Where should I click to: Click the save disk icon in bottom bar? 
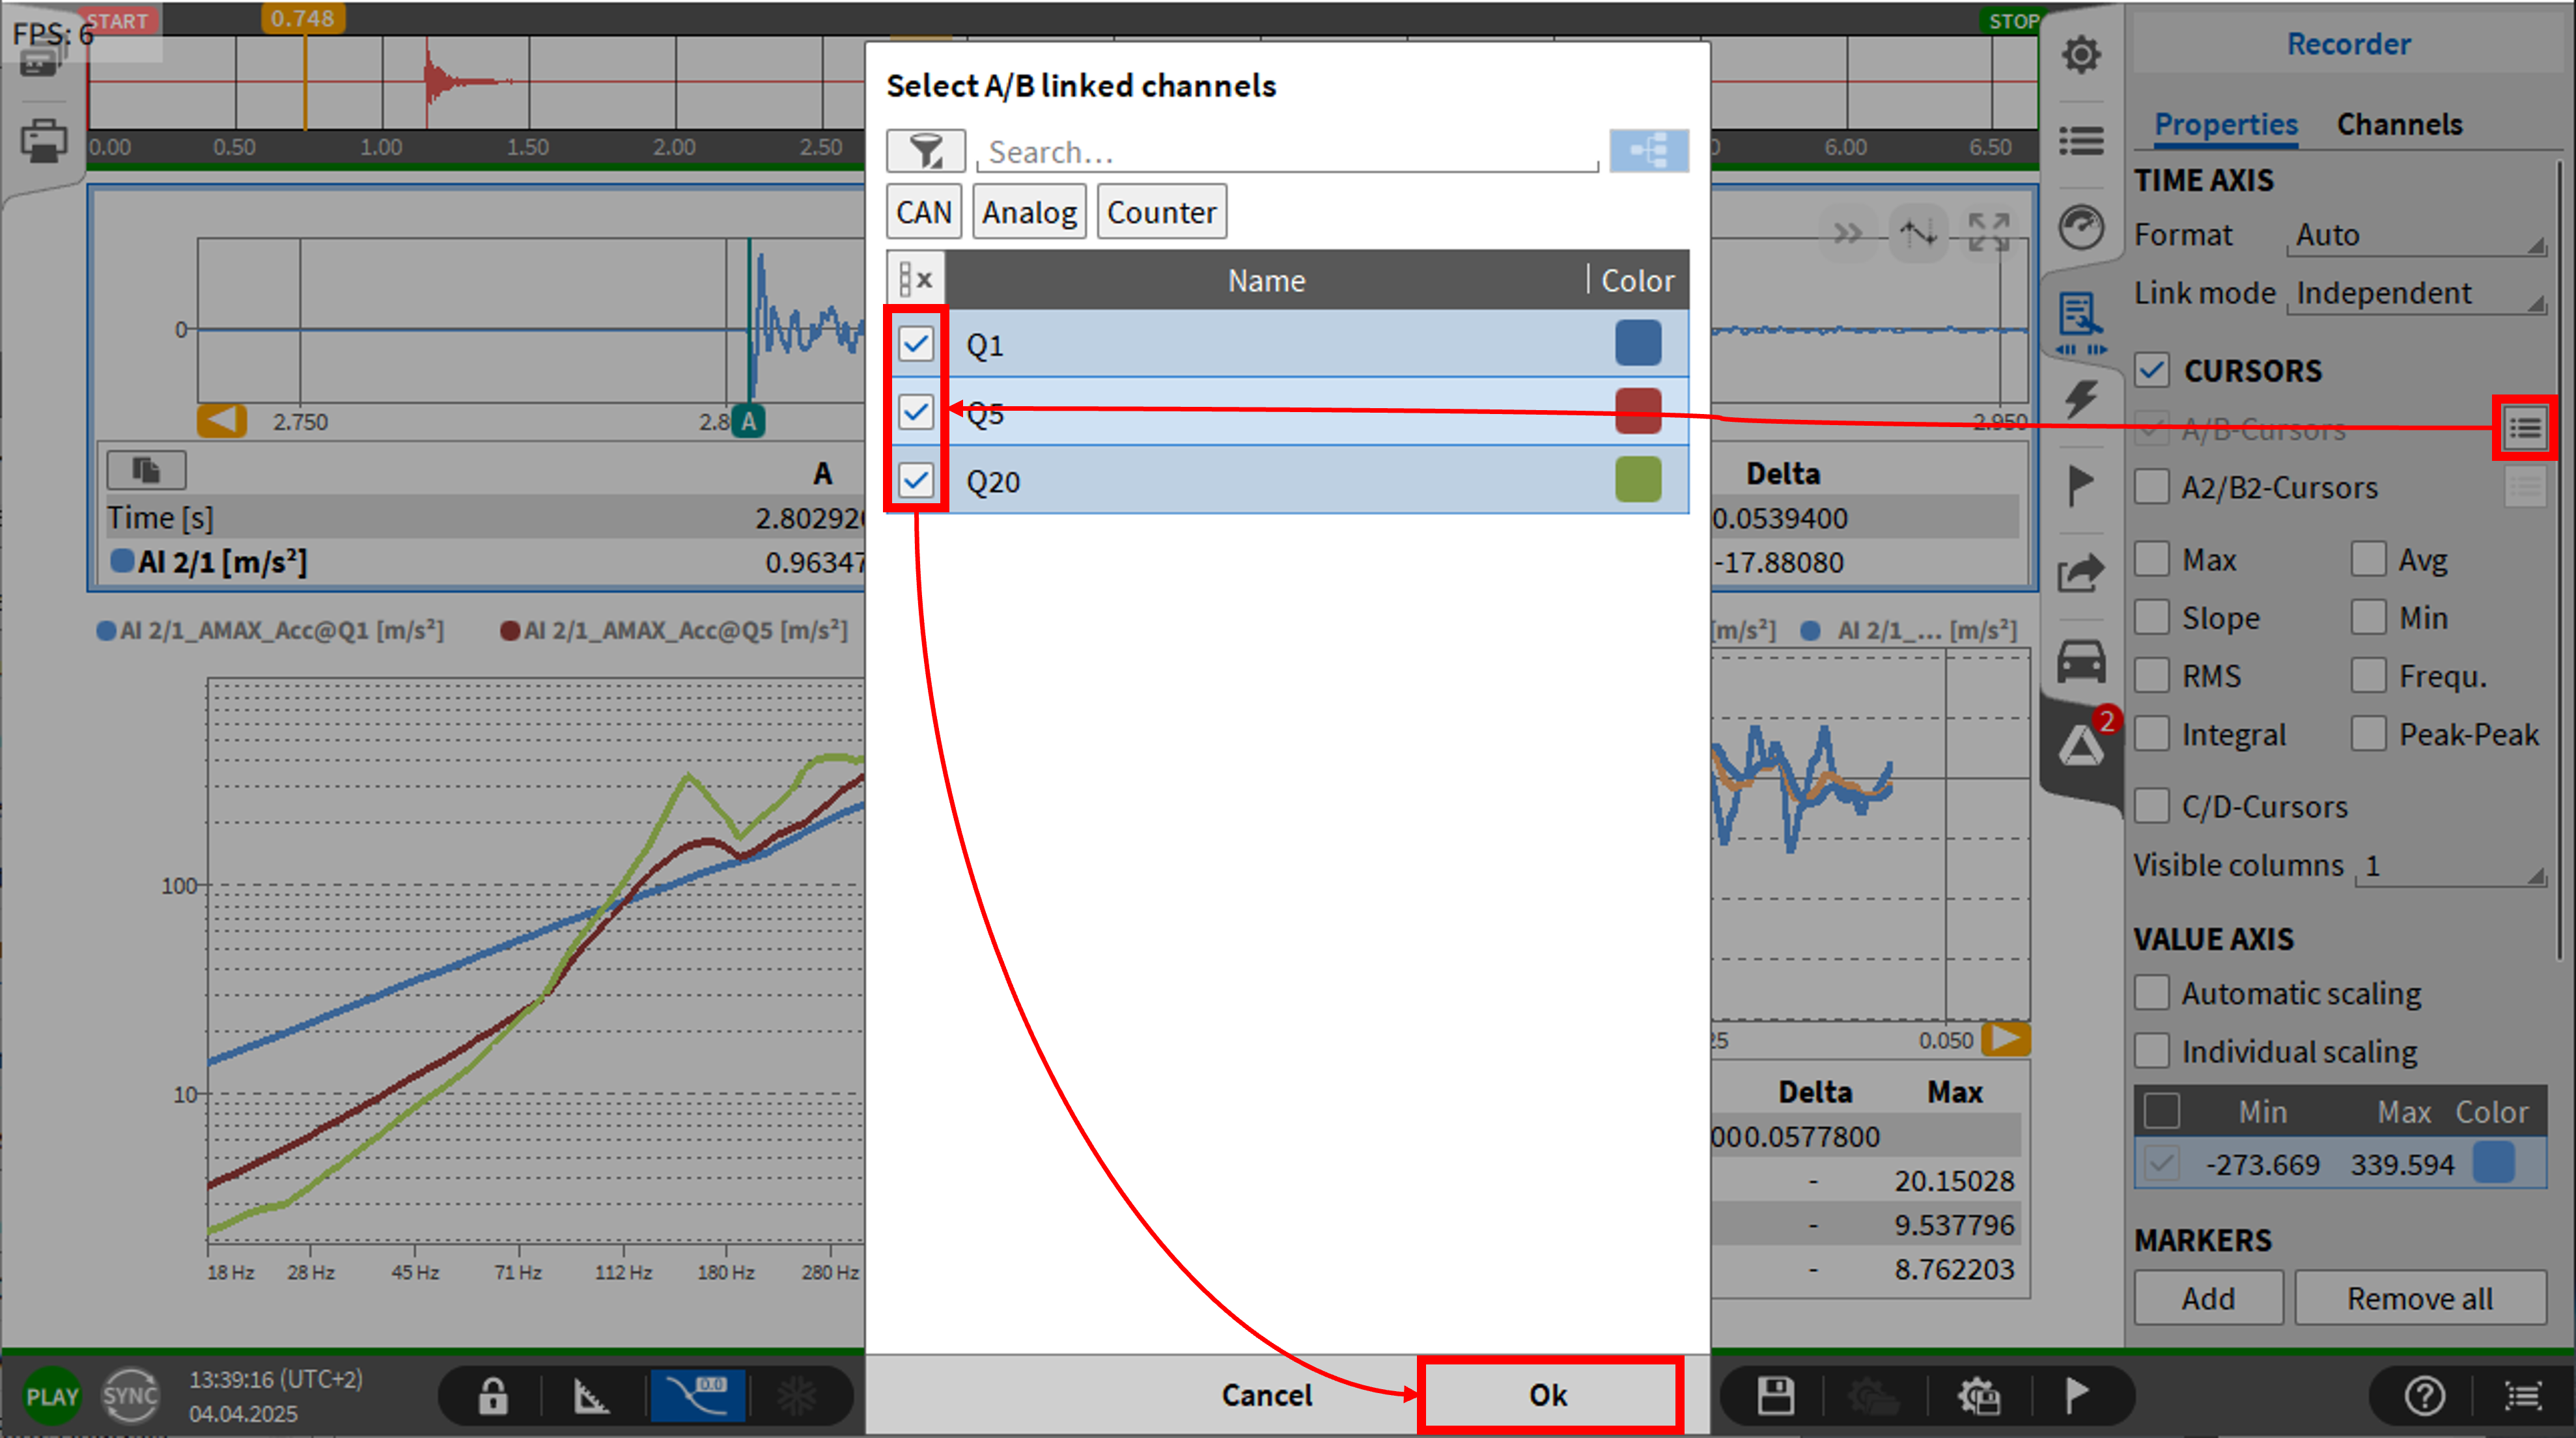tap(1776, 1395)
